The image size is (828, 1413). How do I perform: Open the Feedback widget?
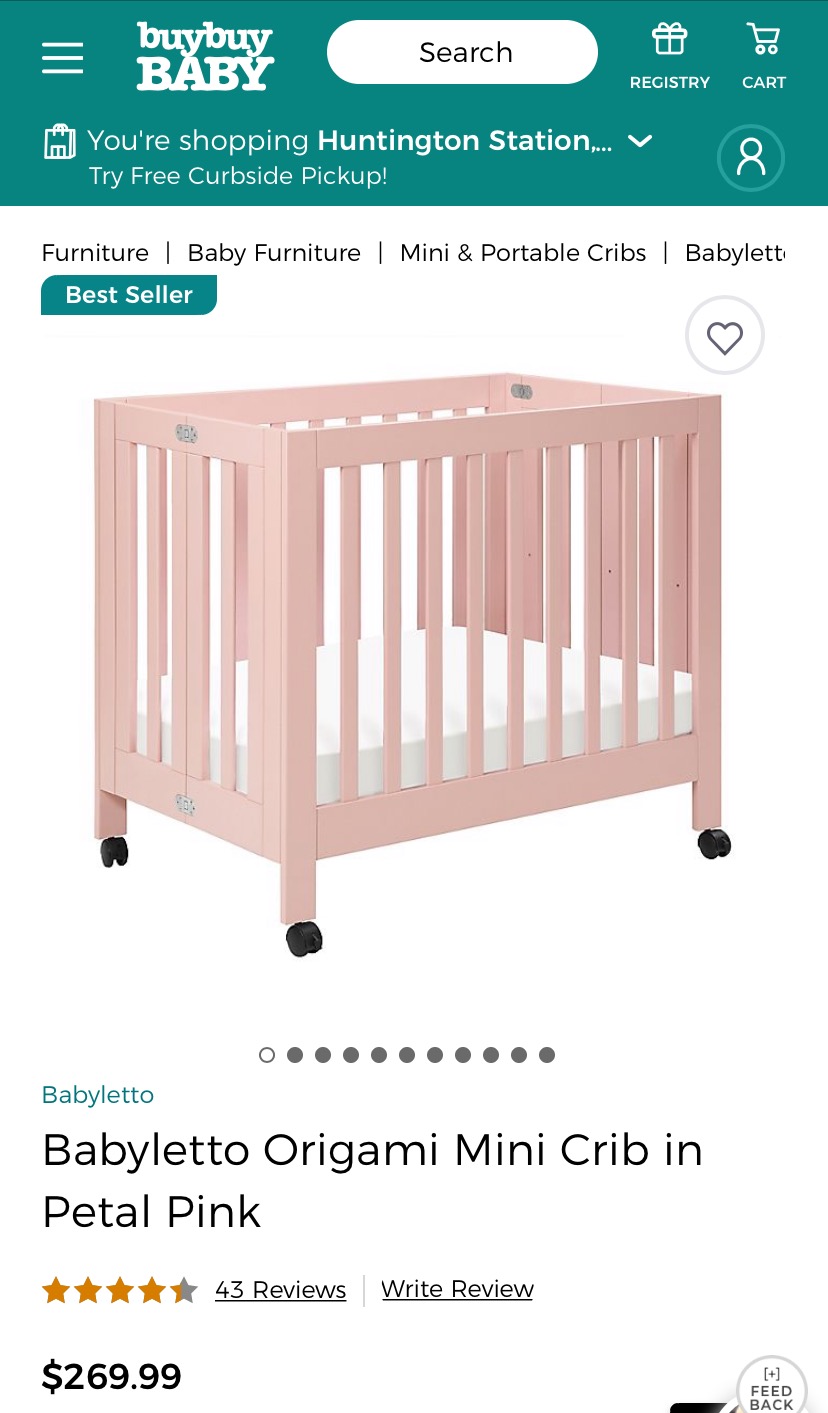point(771,1387)
